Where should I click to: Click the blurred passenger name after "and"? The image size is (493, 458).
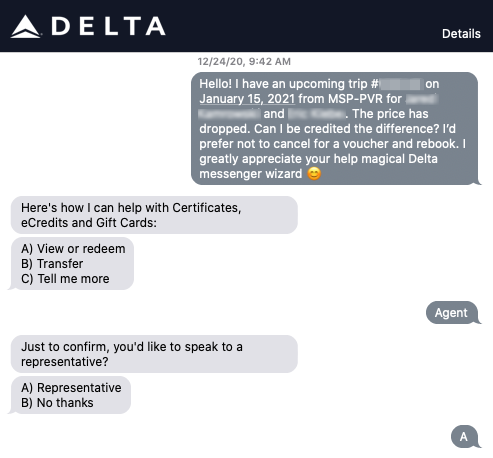point(316,114)
